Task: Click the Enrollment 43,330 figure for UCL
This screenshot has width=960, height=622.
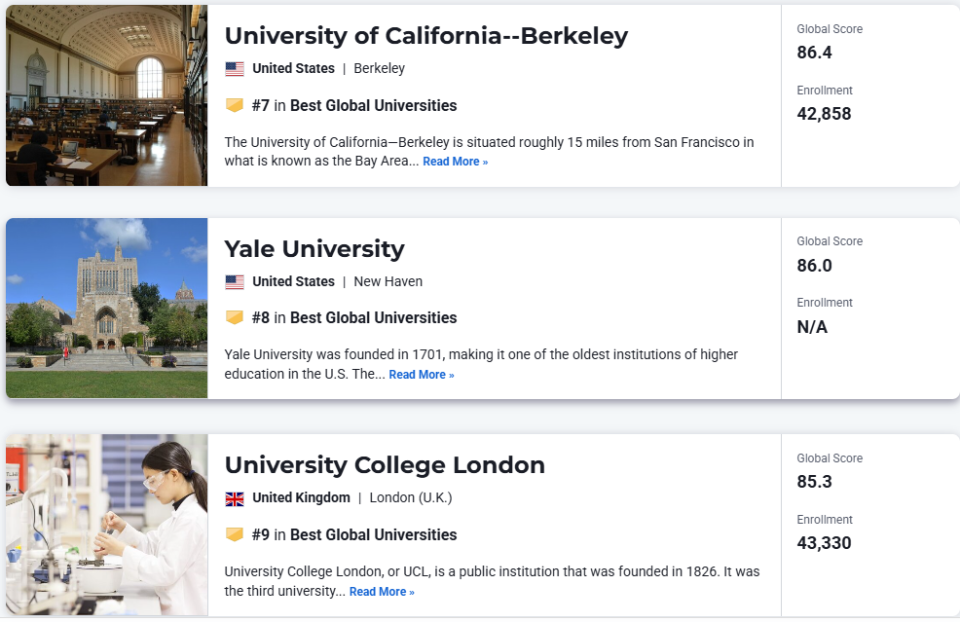Action: [823, 543]
